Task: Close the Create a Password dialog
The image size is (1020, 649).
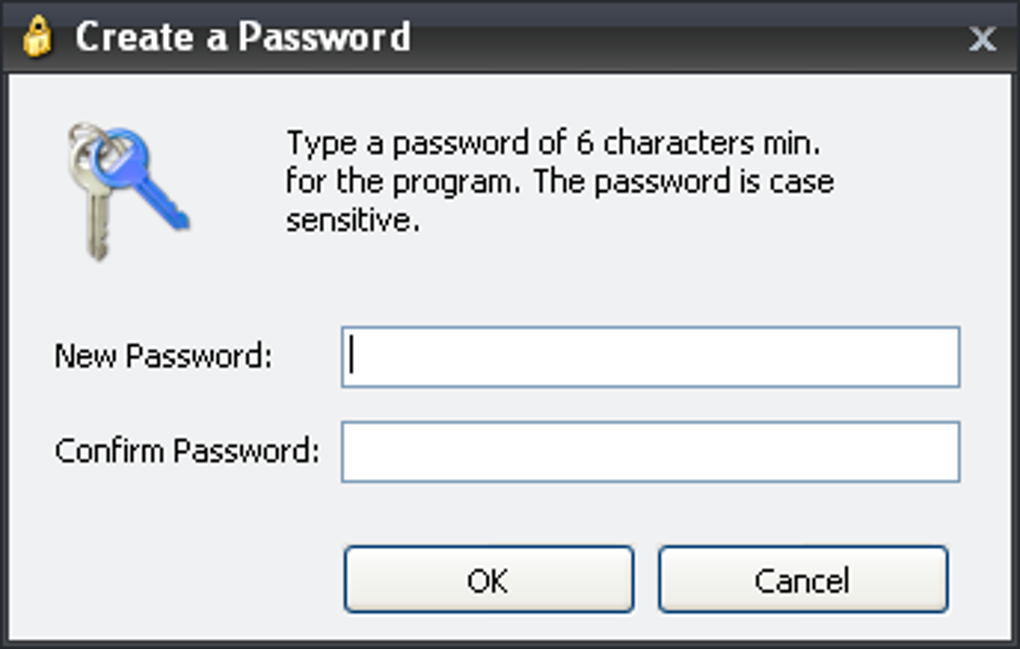Action: (x=982, y=38)
